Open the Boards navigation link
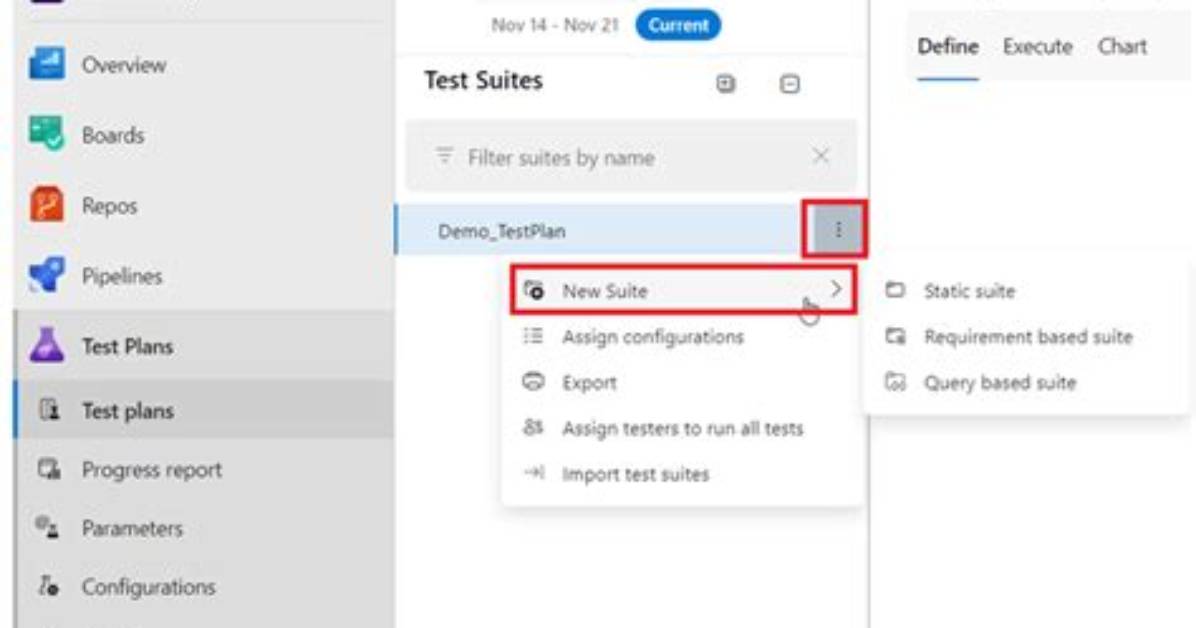Image resolution: width=1196 pixels, height=628 pixels. coord(113,135)
